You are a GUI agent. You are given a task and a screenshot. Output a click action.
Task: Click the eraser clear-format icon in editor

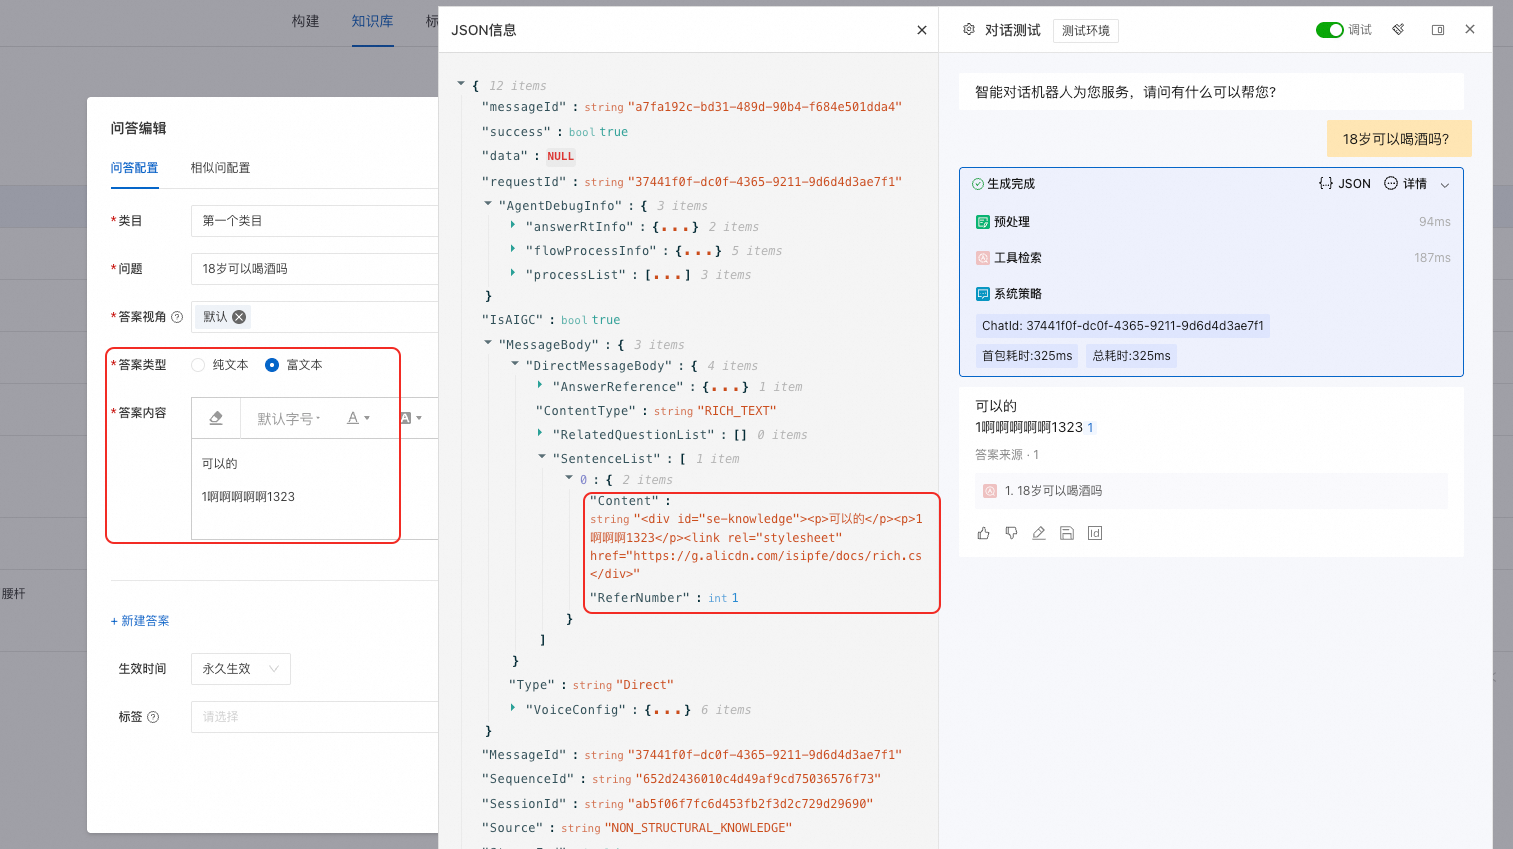pyautogui.click(x=216, y=418)
